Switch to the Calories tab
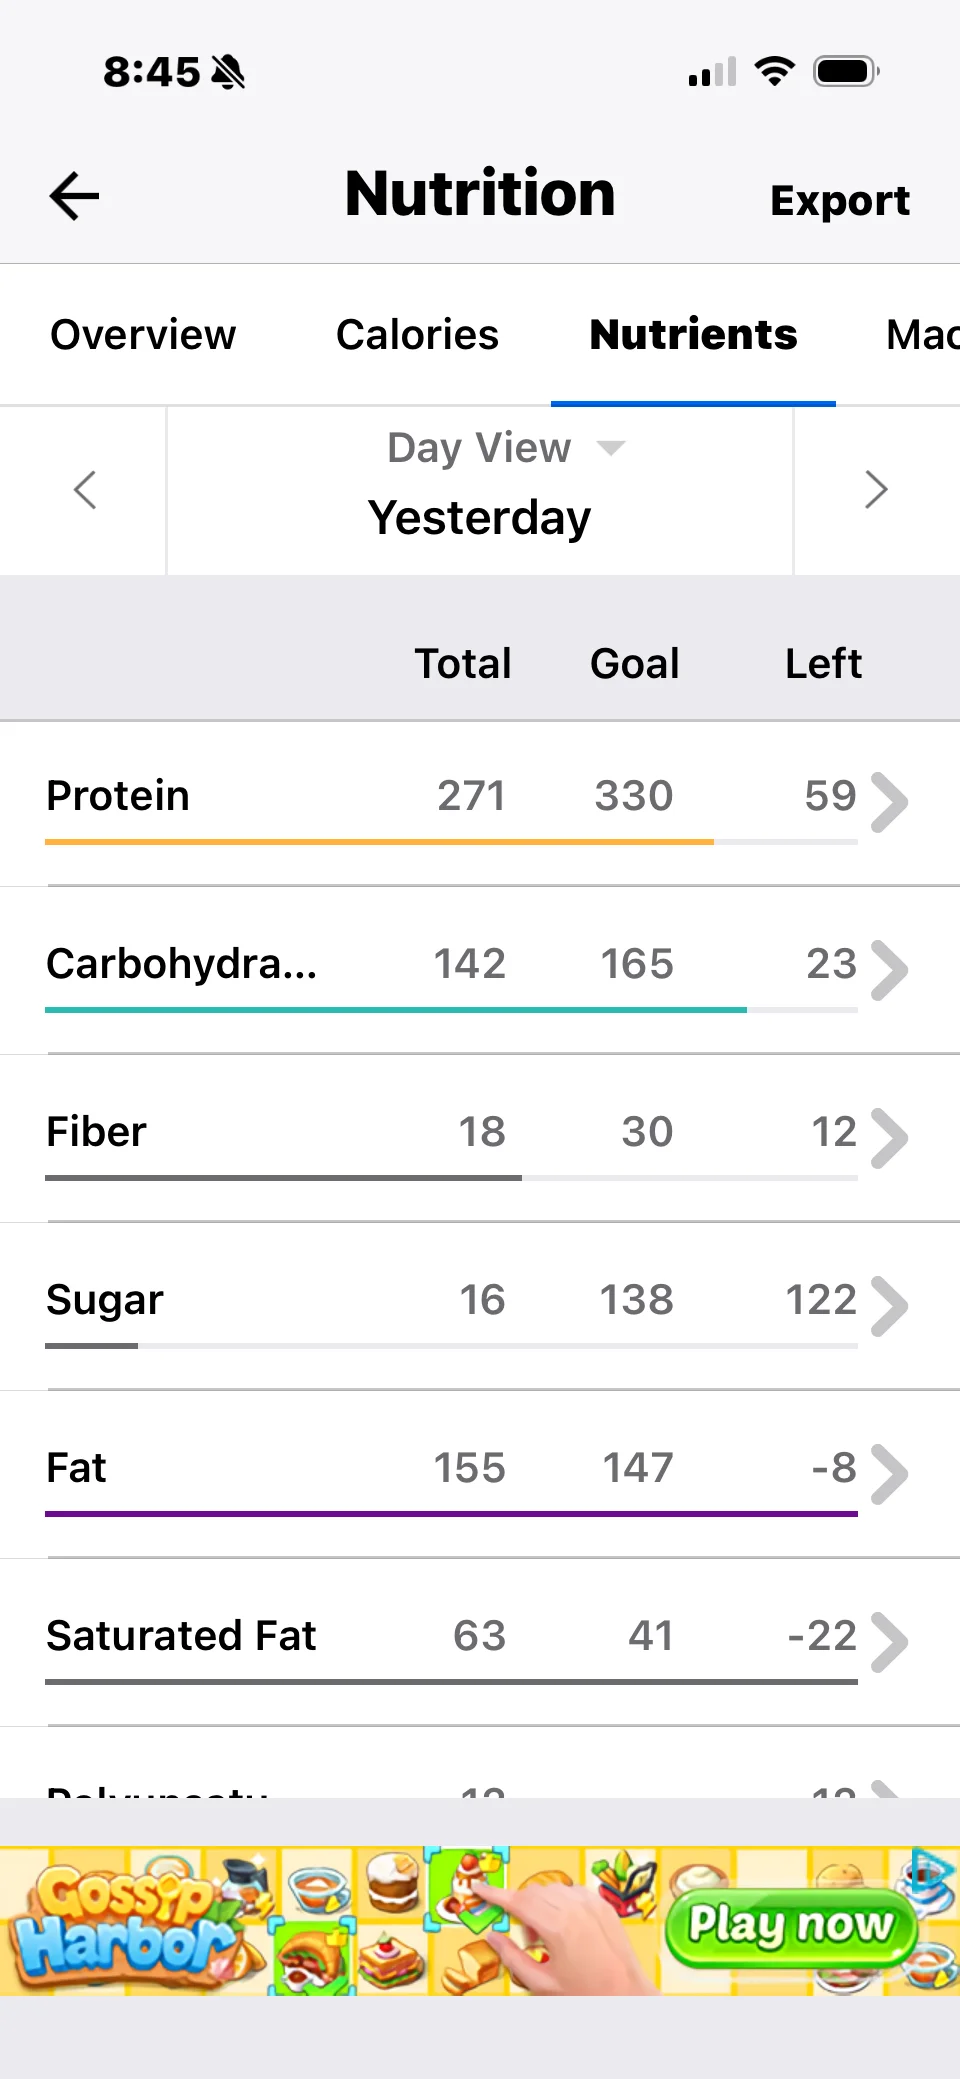 click(417, 335)
